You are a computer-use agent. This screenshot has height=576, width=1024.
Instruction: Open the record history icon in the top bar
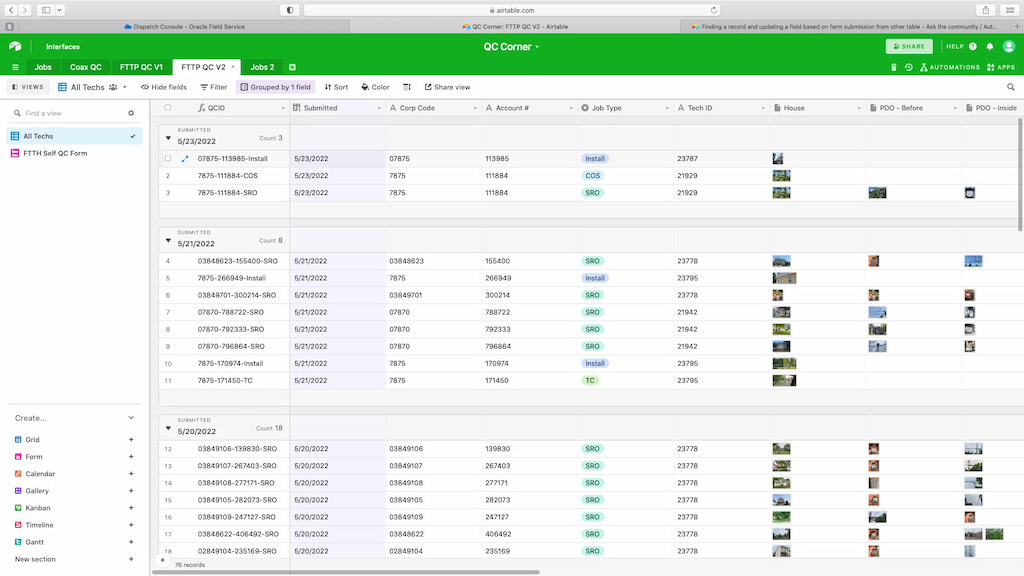[908, 67]
